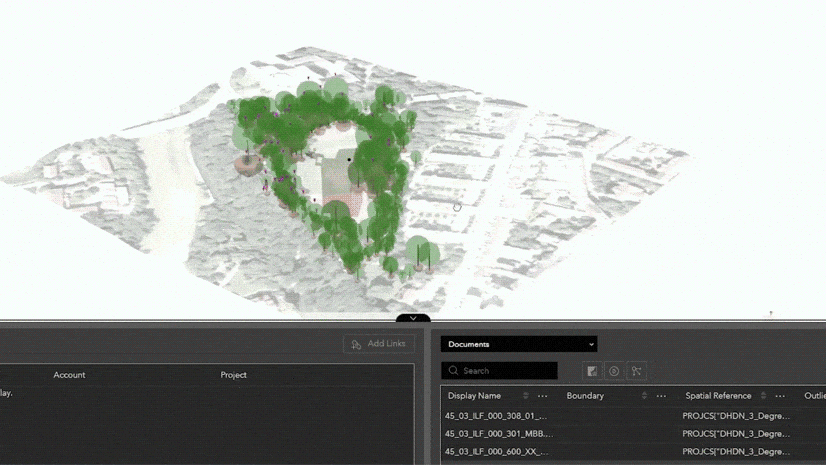Click the Boundary column header
The height and width of the screenshot is (465, 826).
(585, 396)
